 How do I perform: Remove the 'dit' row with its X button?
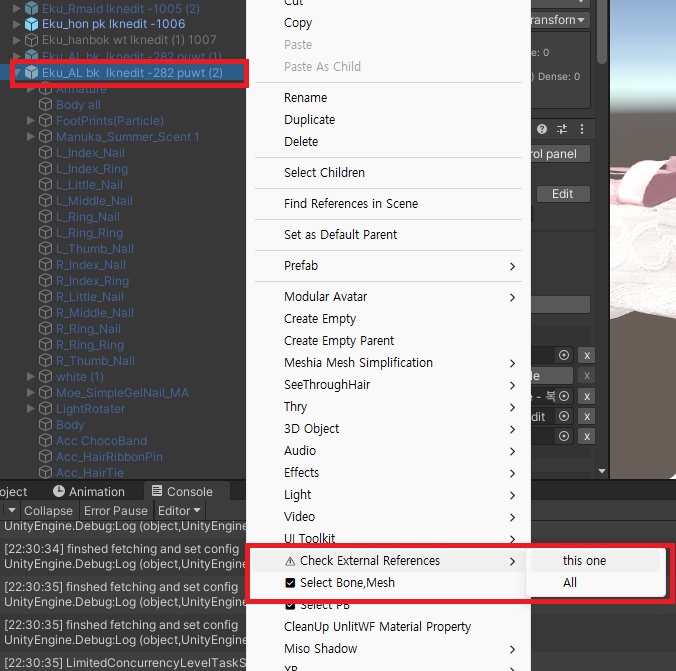(x=587, y=417)
